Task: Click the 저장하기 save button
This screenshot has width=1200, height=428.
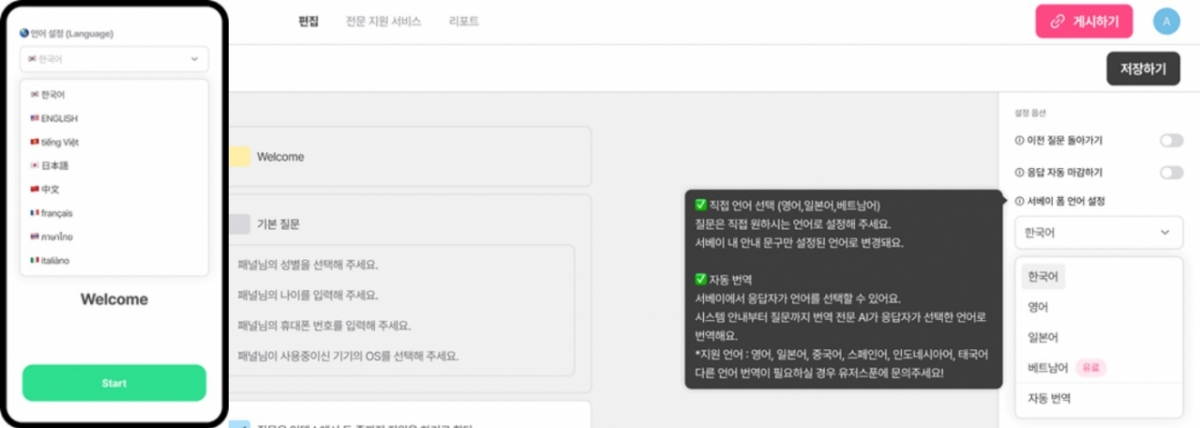Action: (1143, 68)
